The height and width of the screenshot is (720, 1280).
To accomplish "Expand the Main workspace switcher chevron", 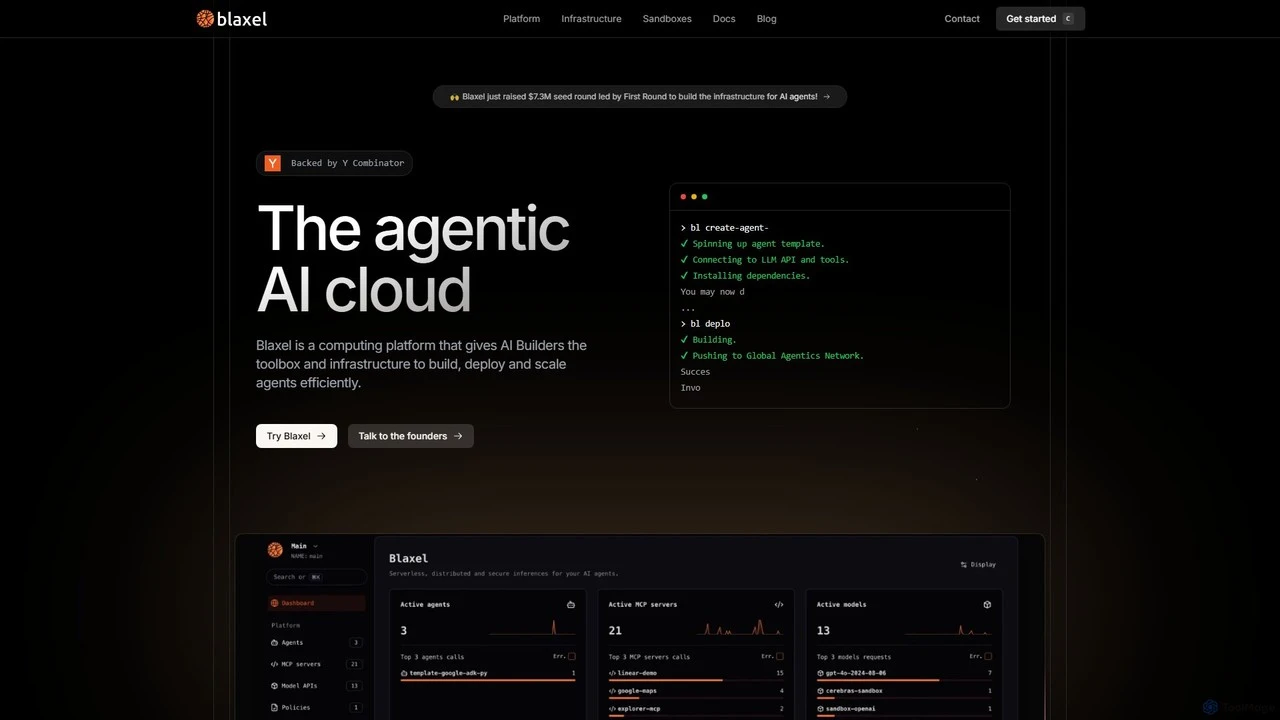I will [x=315, y=546].
